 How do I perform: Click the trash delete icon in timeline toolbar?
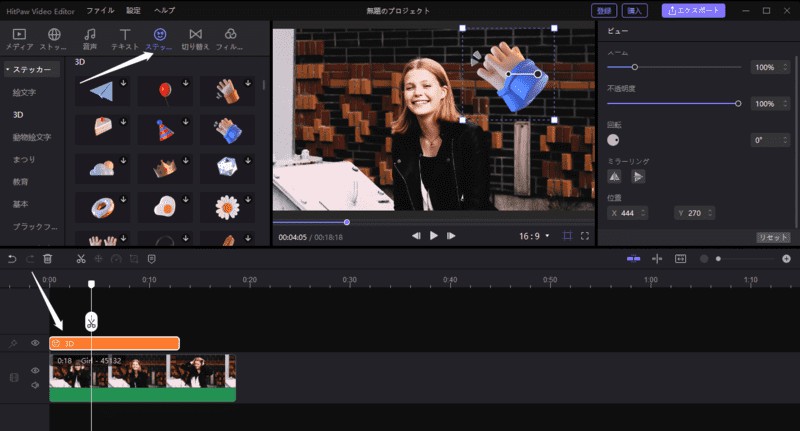click(47, 258)
